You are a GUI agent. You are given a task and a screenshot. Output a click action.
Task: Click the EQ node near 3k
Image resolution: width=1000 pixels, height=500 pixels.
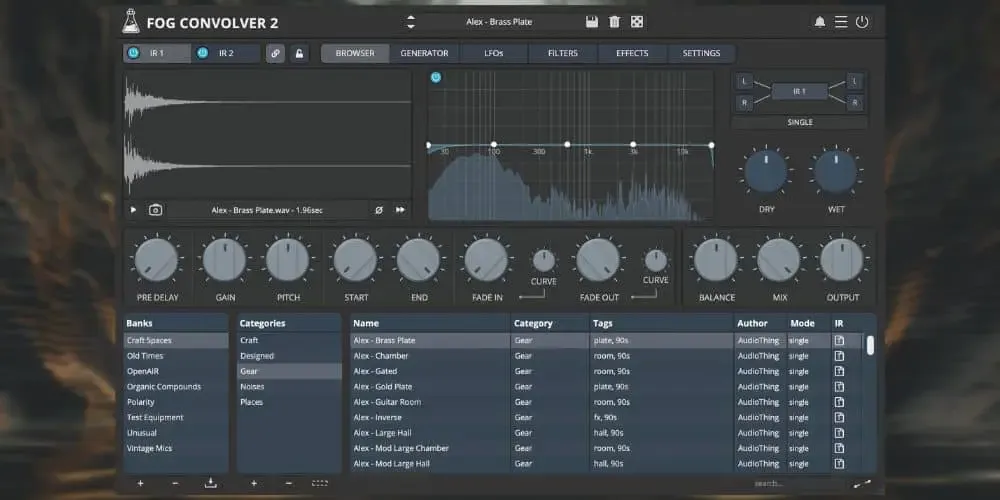point(633,145)
